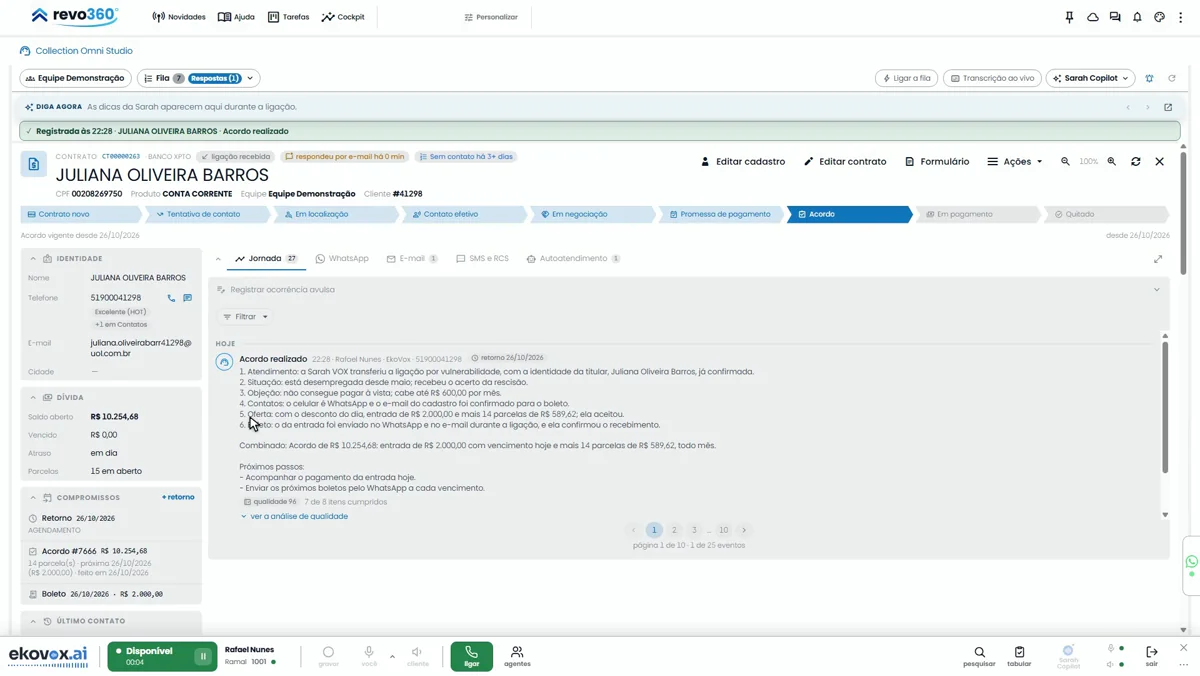This screenshot has width=1200, height=676.
Task: Open the agentes icon
Action: 517,656
